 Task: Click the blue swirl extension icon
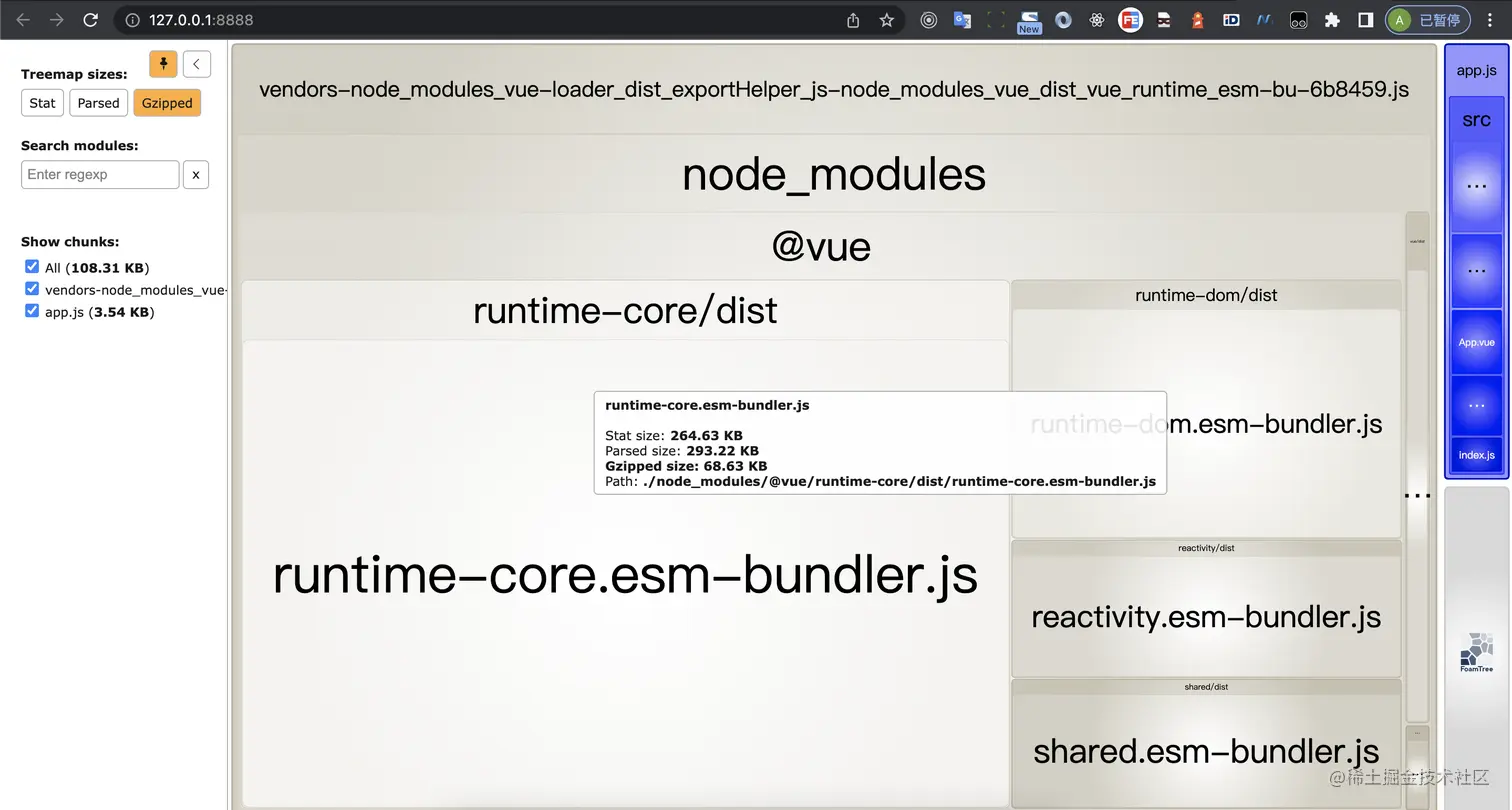click(1063, 20)
